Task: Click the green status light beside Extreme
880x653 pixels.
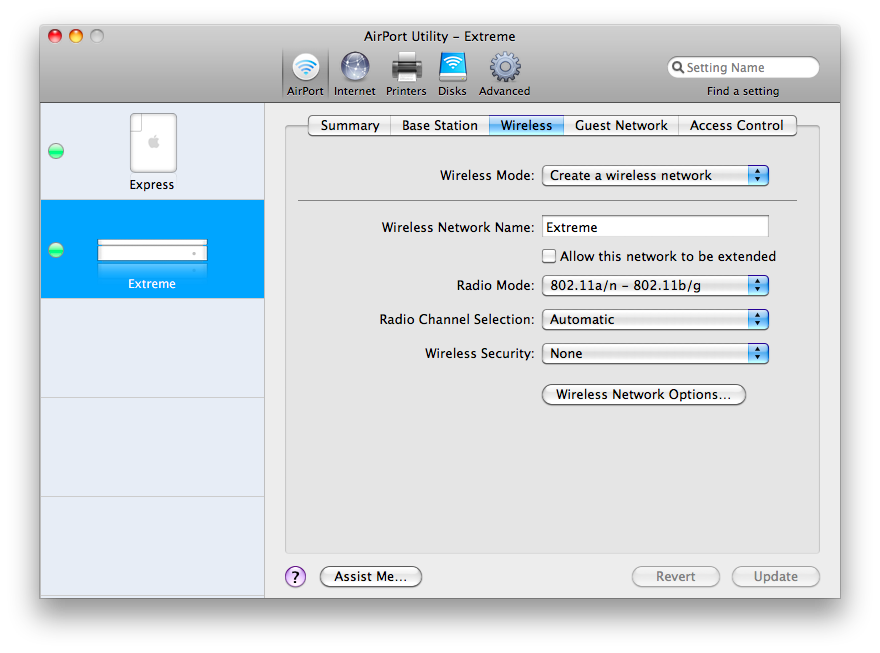Action: (56, 250)
